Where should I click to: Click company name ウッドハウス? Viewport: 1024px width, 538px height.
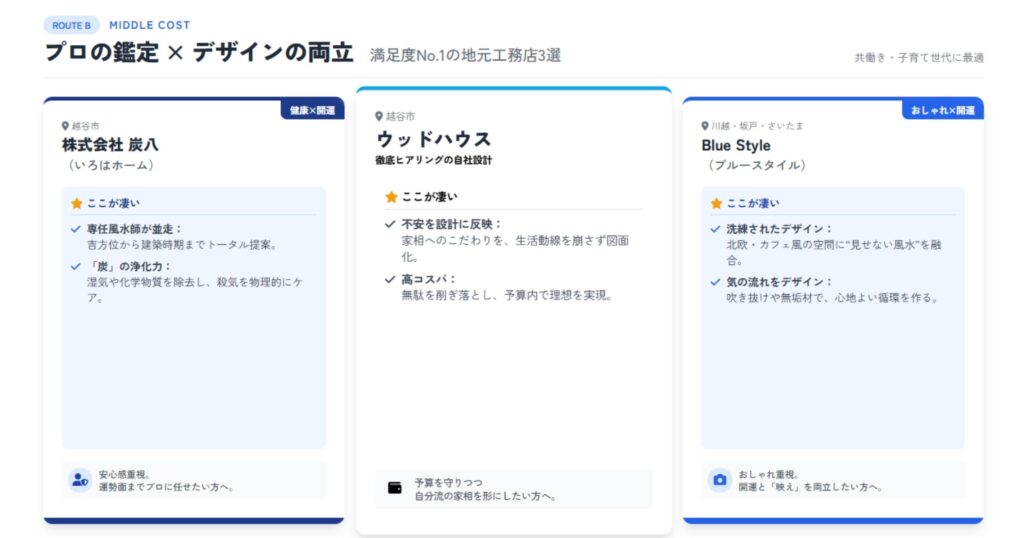[x=434, y=138]
